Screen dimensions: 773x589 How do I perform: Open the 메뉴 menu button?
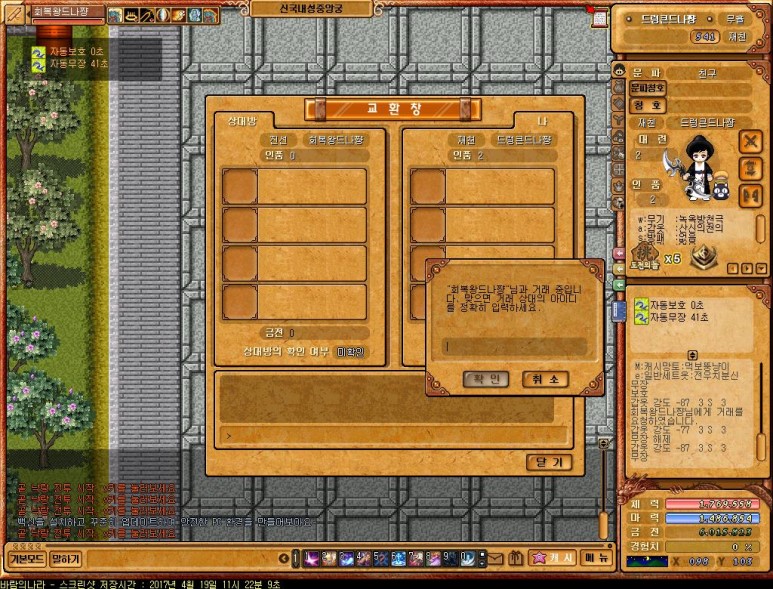(597, 558)
